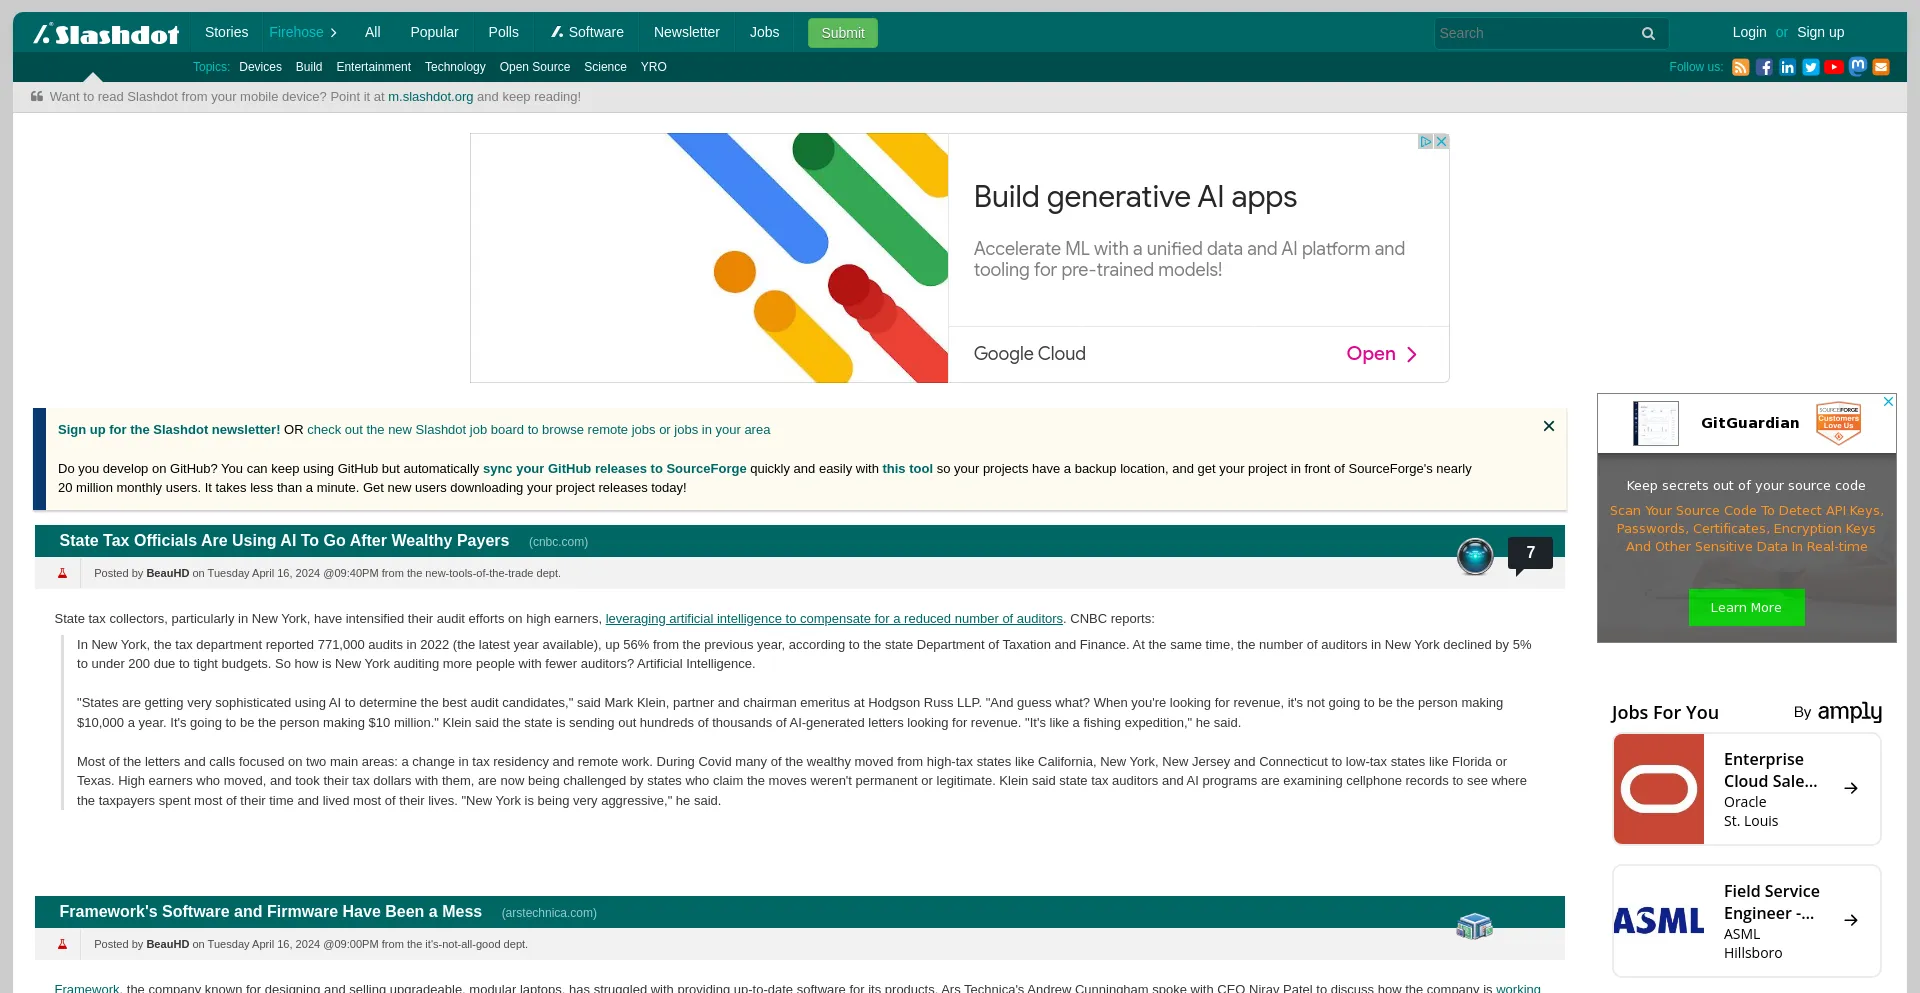The width and height of the screenshot is (1920, 993).
Task: Open Slashdot's Facebook page icon
Action: (x=1764, y=67)
